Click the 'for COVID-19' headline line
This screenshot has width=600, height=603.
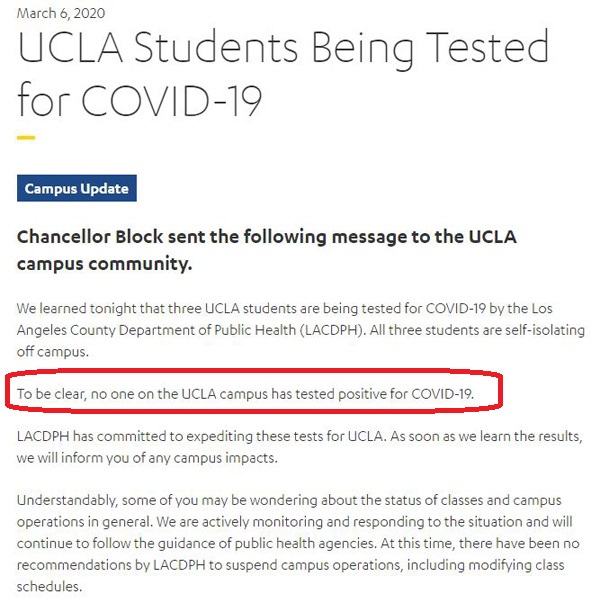pyautogui.click(x=140, y=99)
